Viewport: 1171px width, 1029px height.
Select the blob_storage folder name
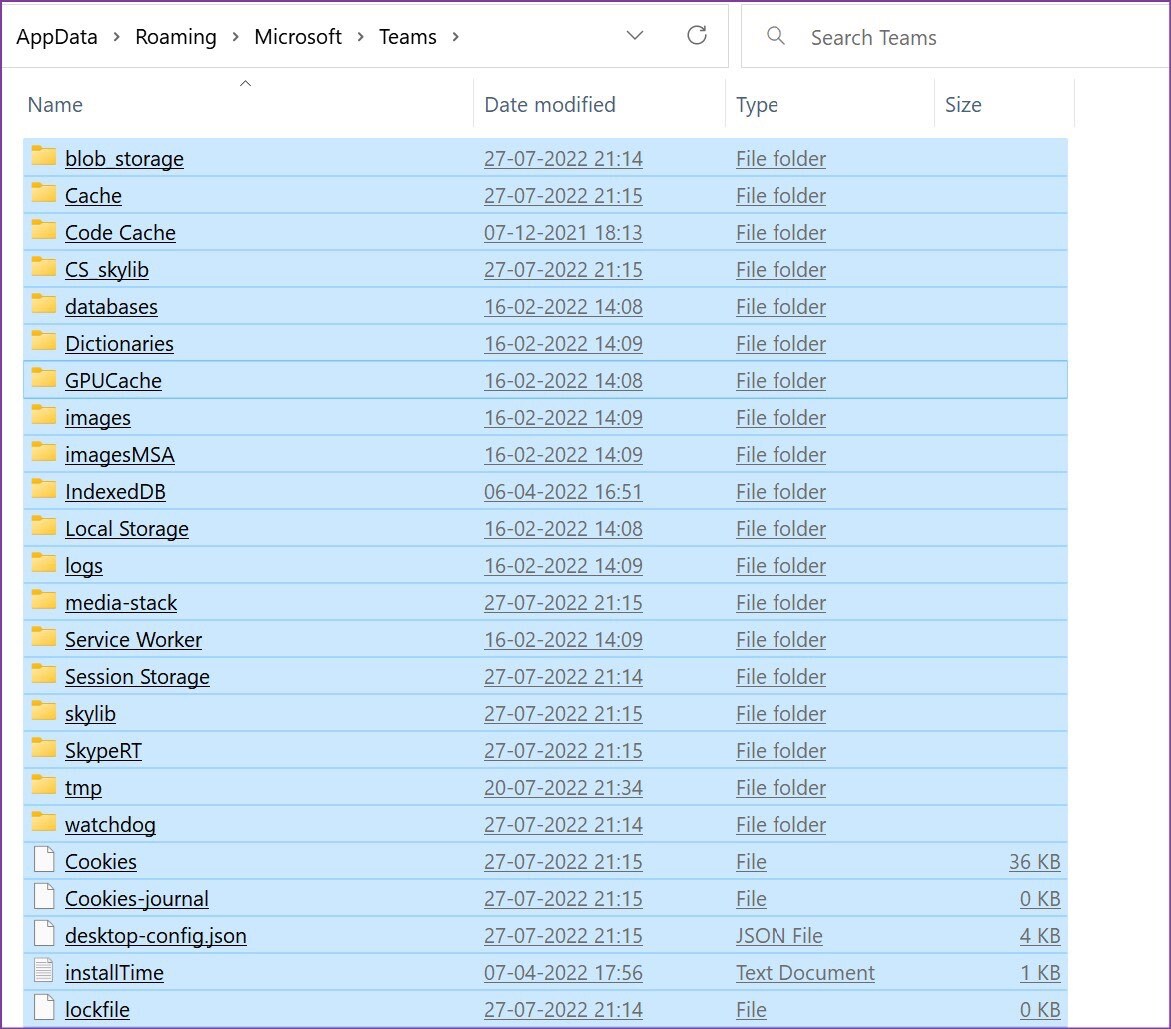[x=124, y=159]
